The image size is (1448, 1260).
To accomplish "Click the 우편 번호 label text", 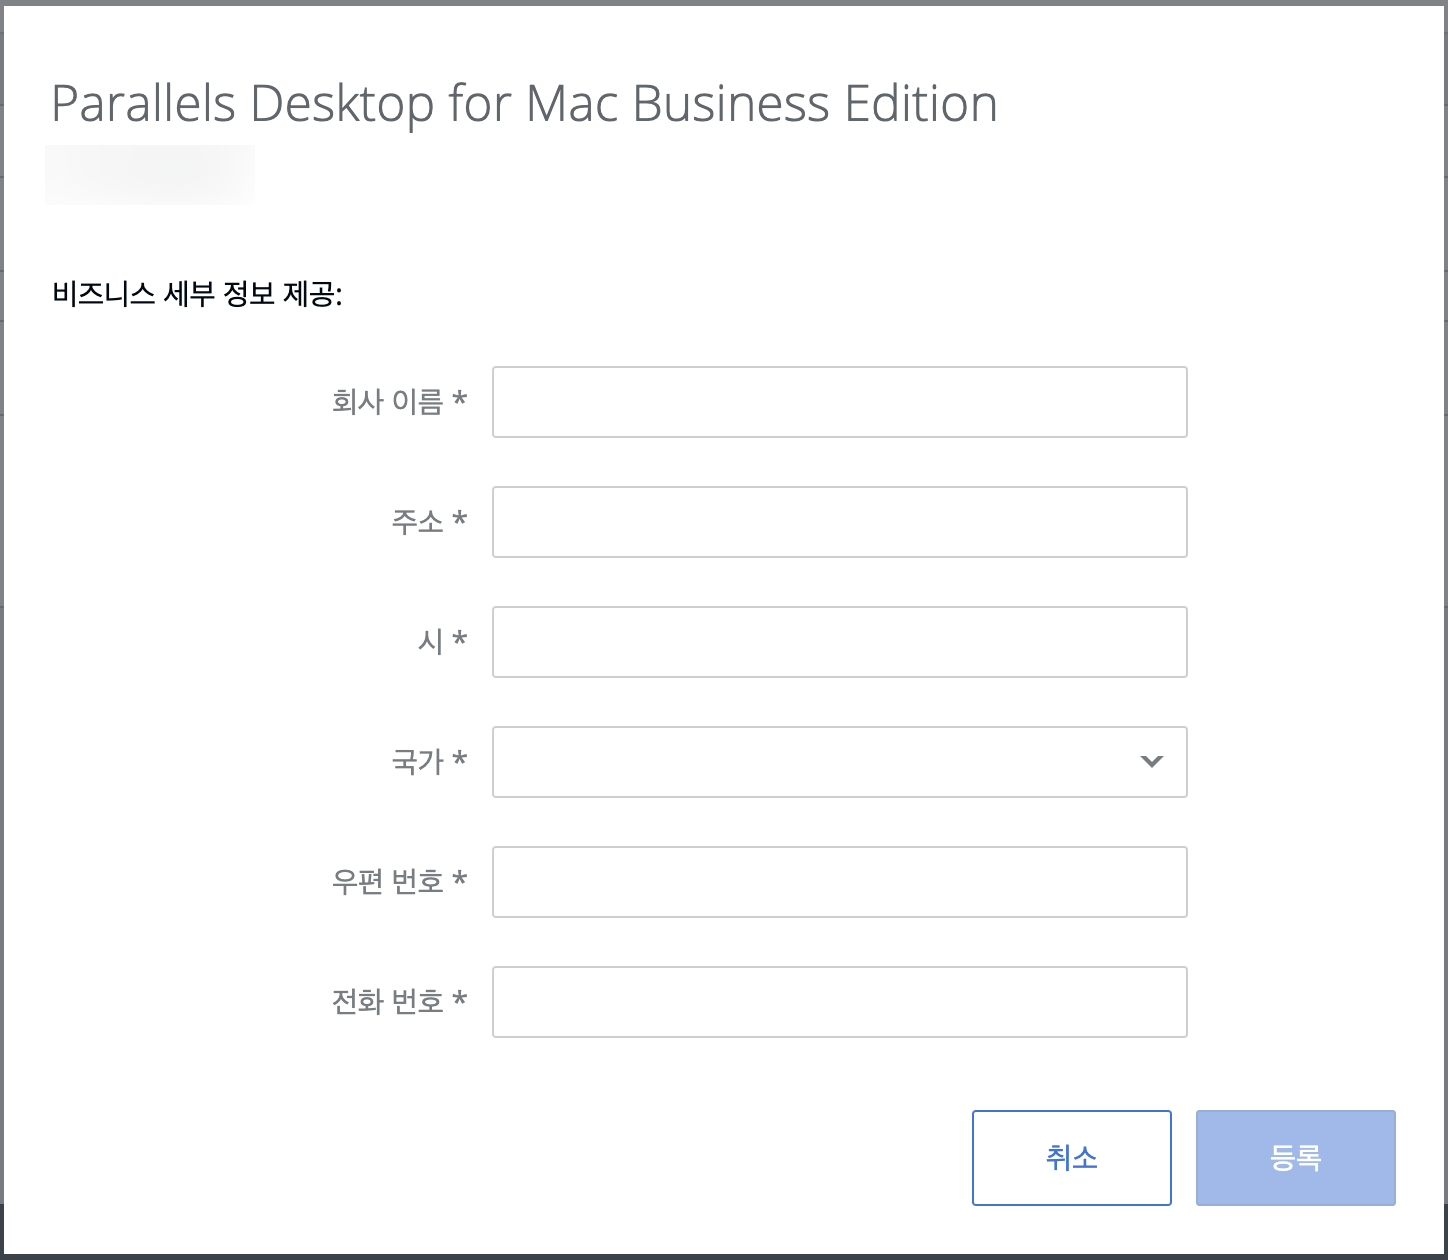I will pos(387,882).
